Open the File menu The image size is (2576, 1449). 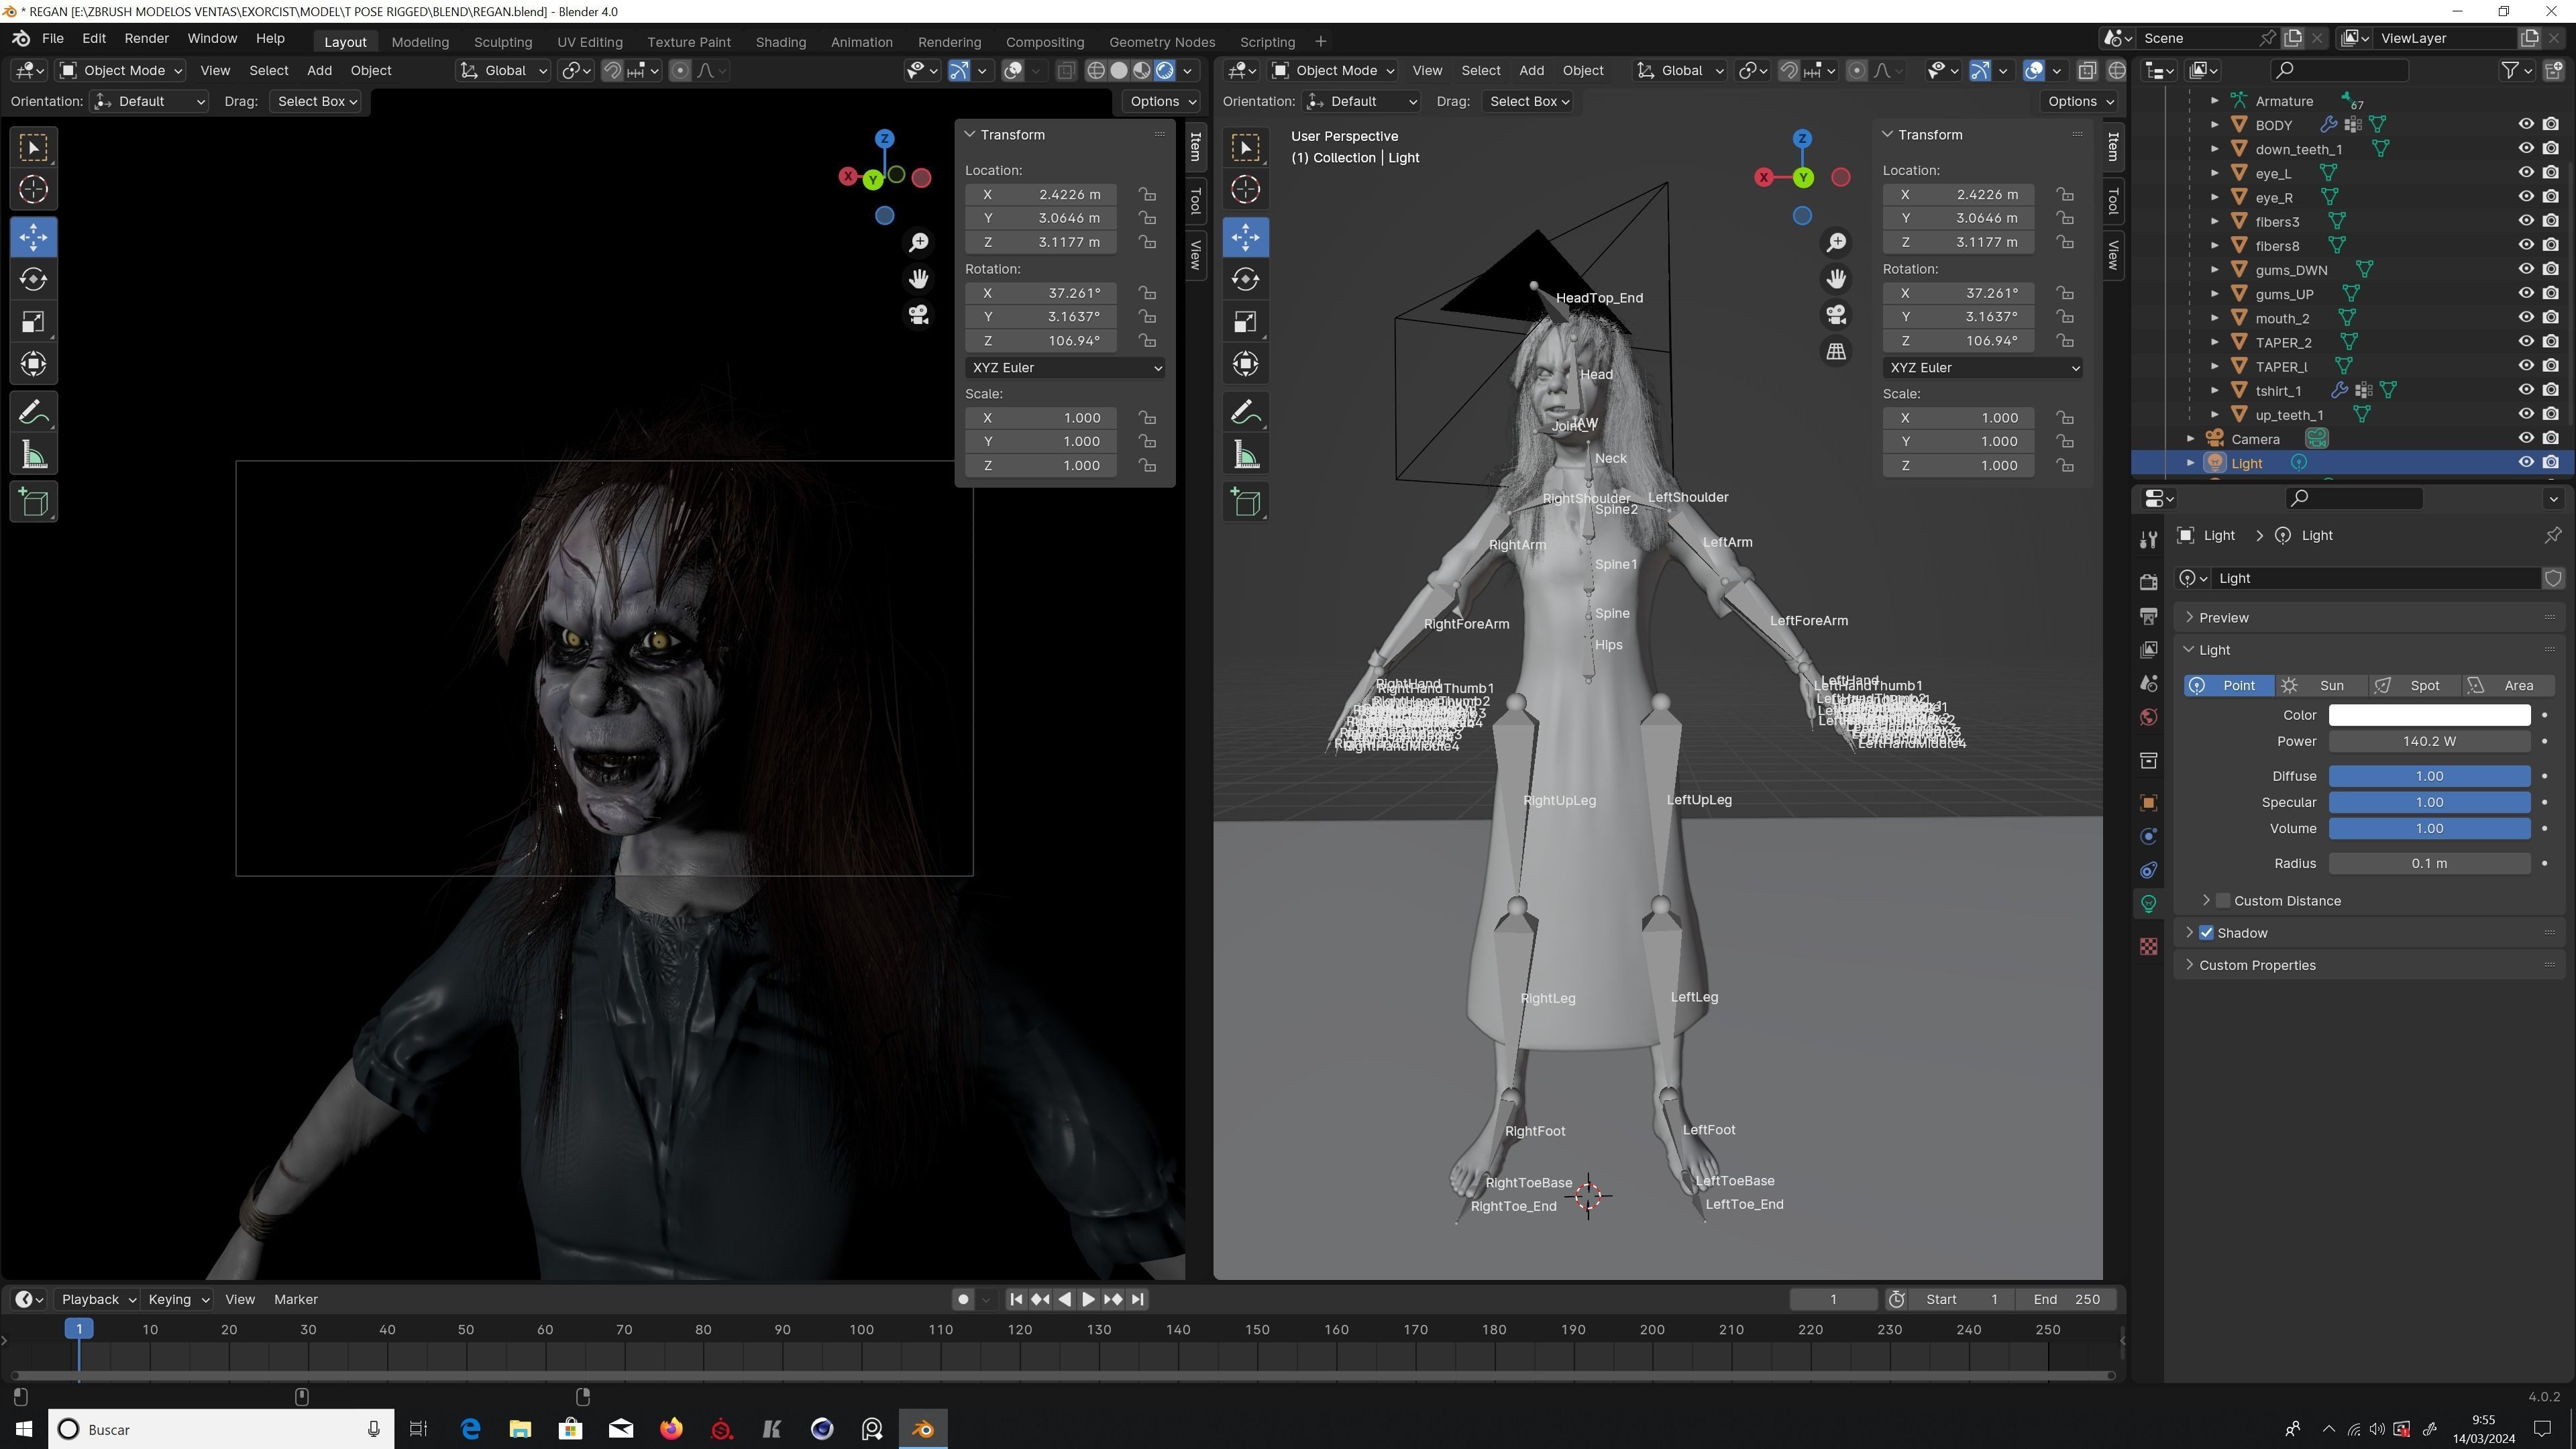click(x=52, y=38)
